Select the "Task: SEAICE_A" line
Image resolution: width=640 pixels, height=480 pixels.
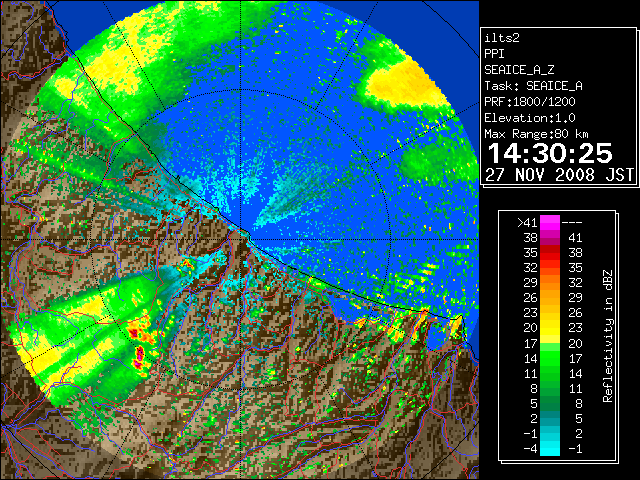(x=533, y=86)
